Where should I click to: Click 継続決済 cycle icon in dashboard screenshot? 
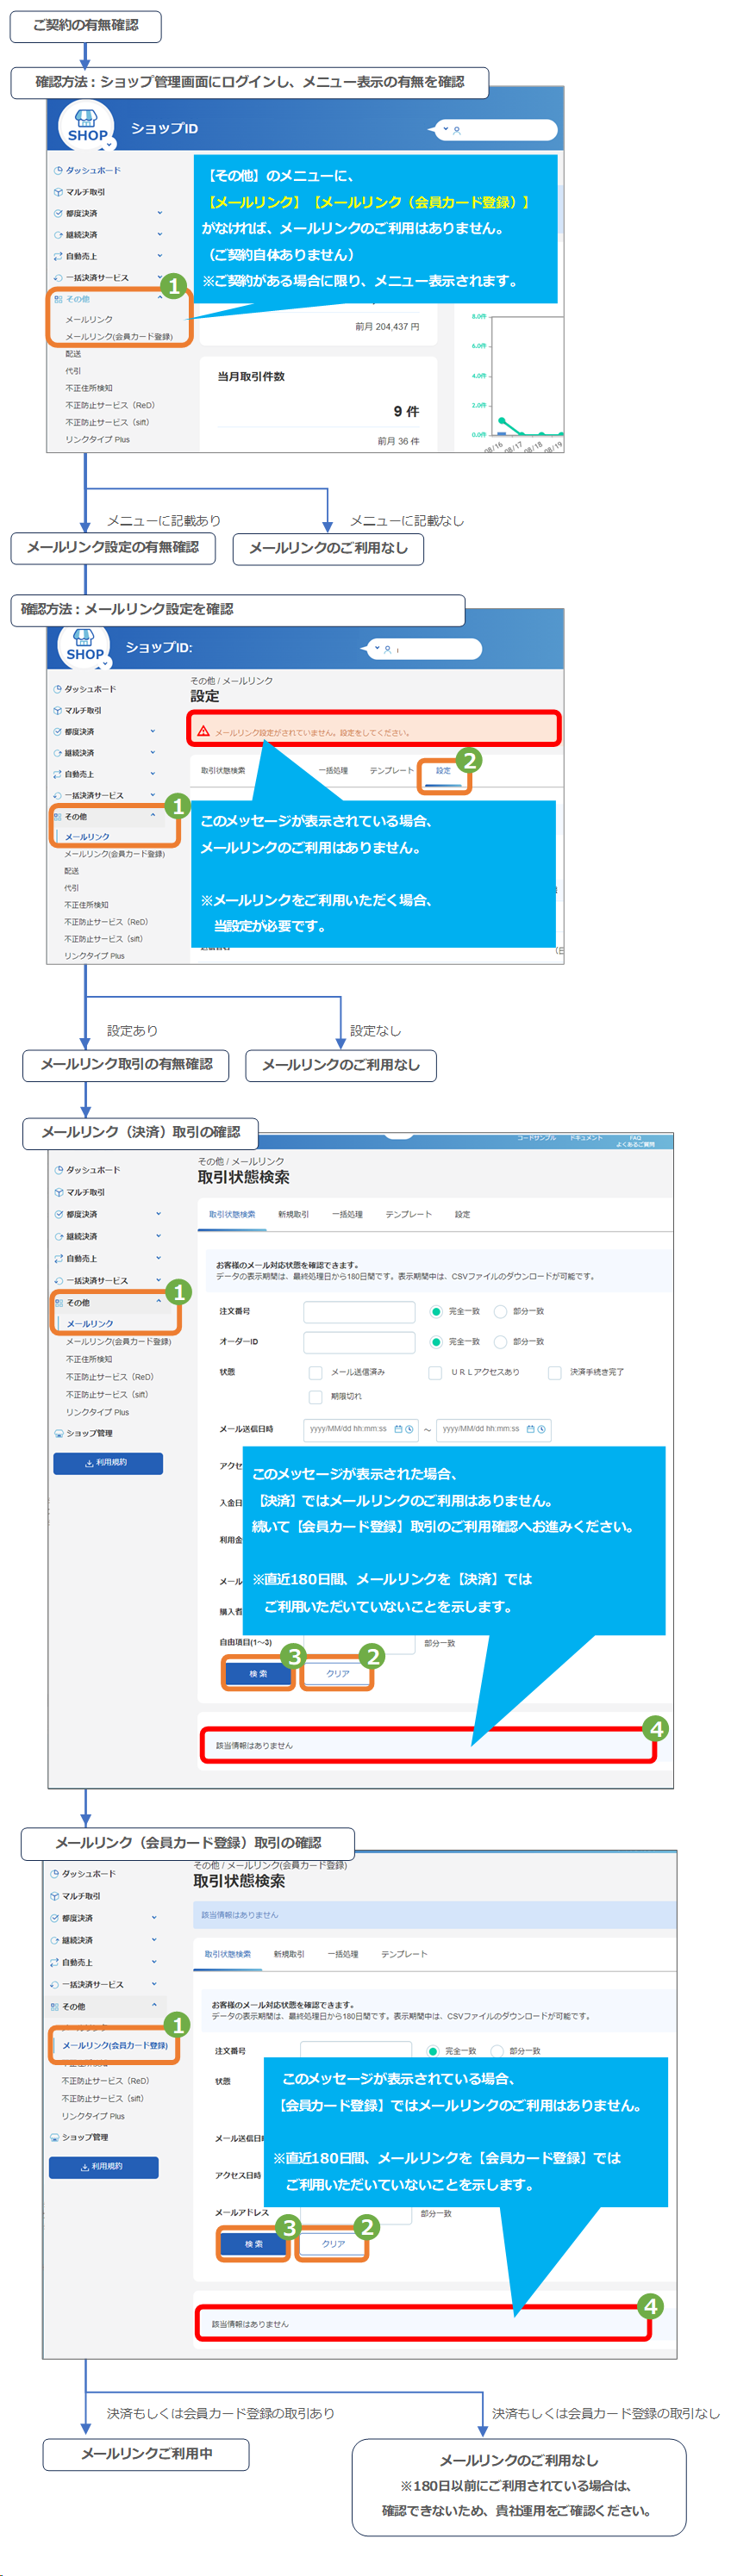(x=58, y=235)
